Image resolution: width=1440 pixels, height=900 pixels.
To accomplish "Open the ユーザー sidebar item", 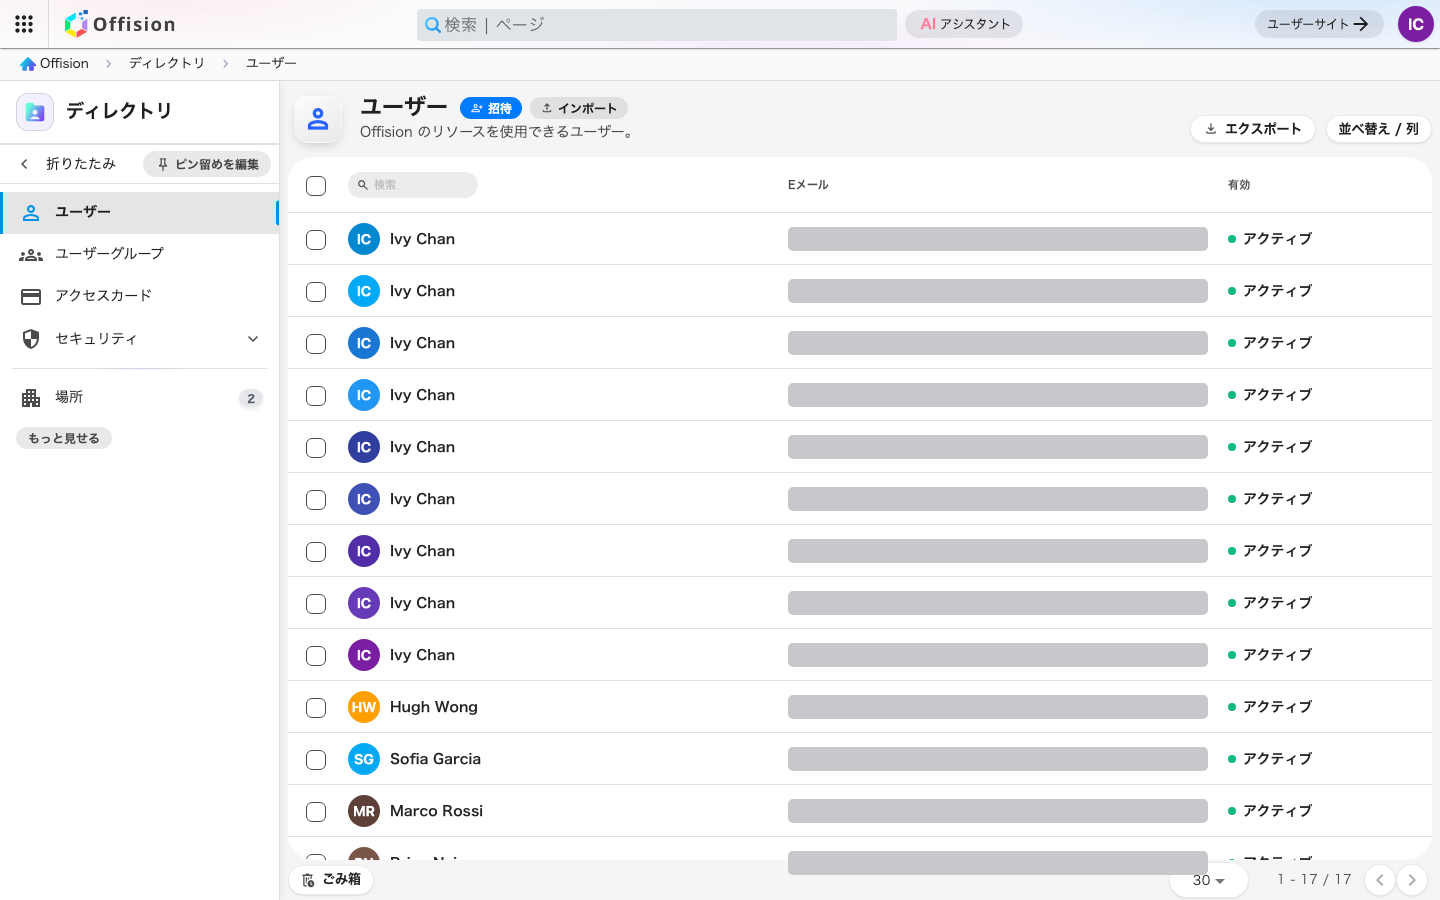I will point(139,212).
